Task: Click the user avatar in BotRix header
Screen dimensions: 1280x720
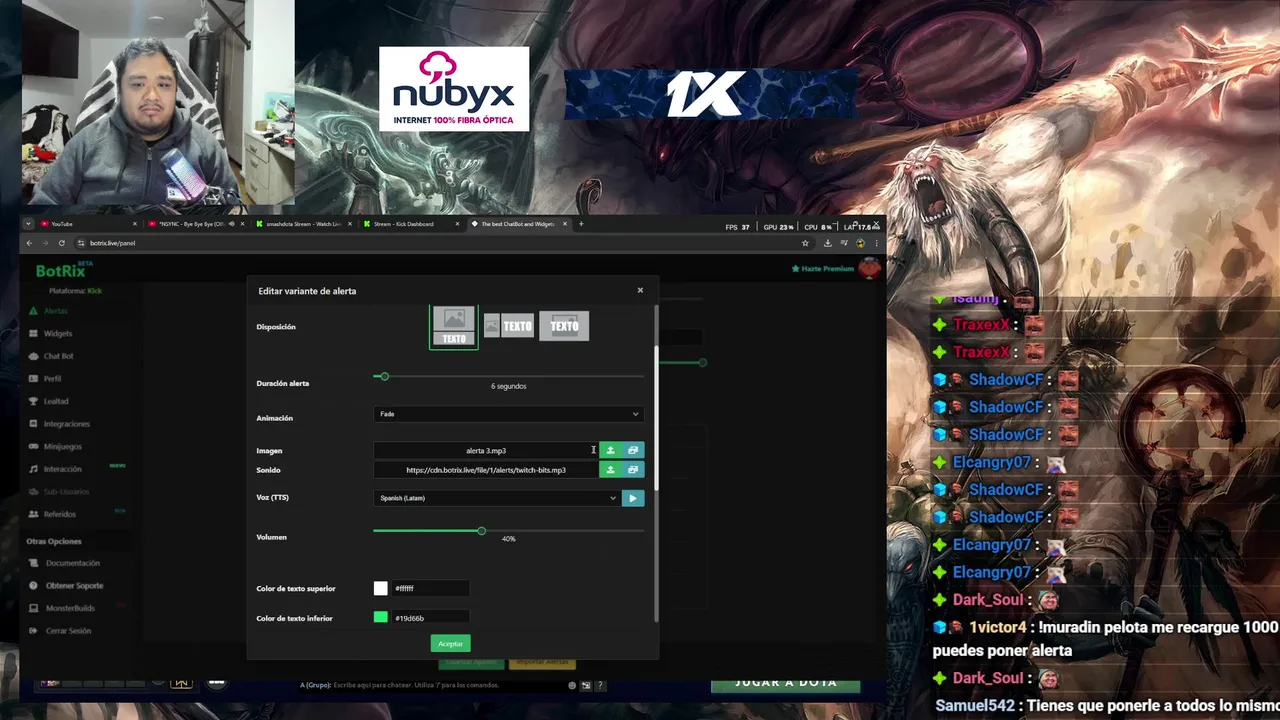Action: (870, 268)
